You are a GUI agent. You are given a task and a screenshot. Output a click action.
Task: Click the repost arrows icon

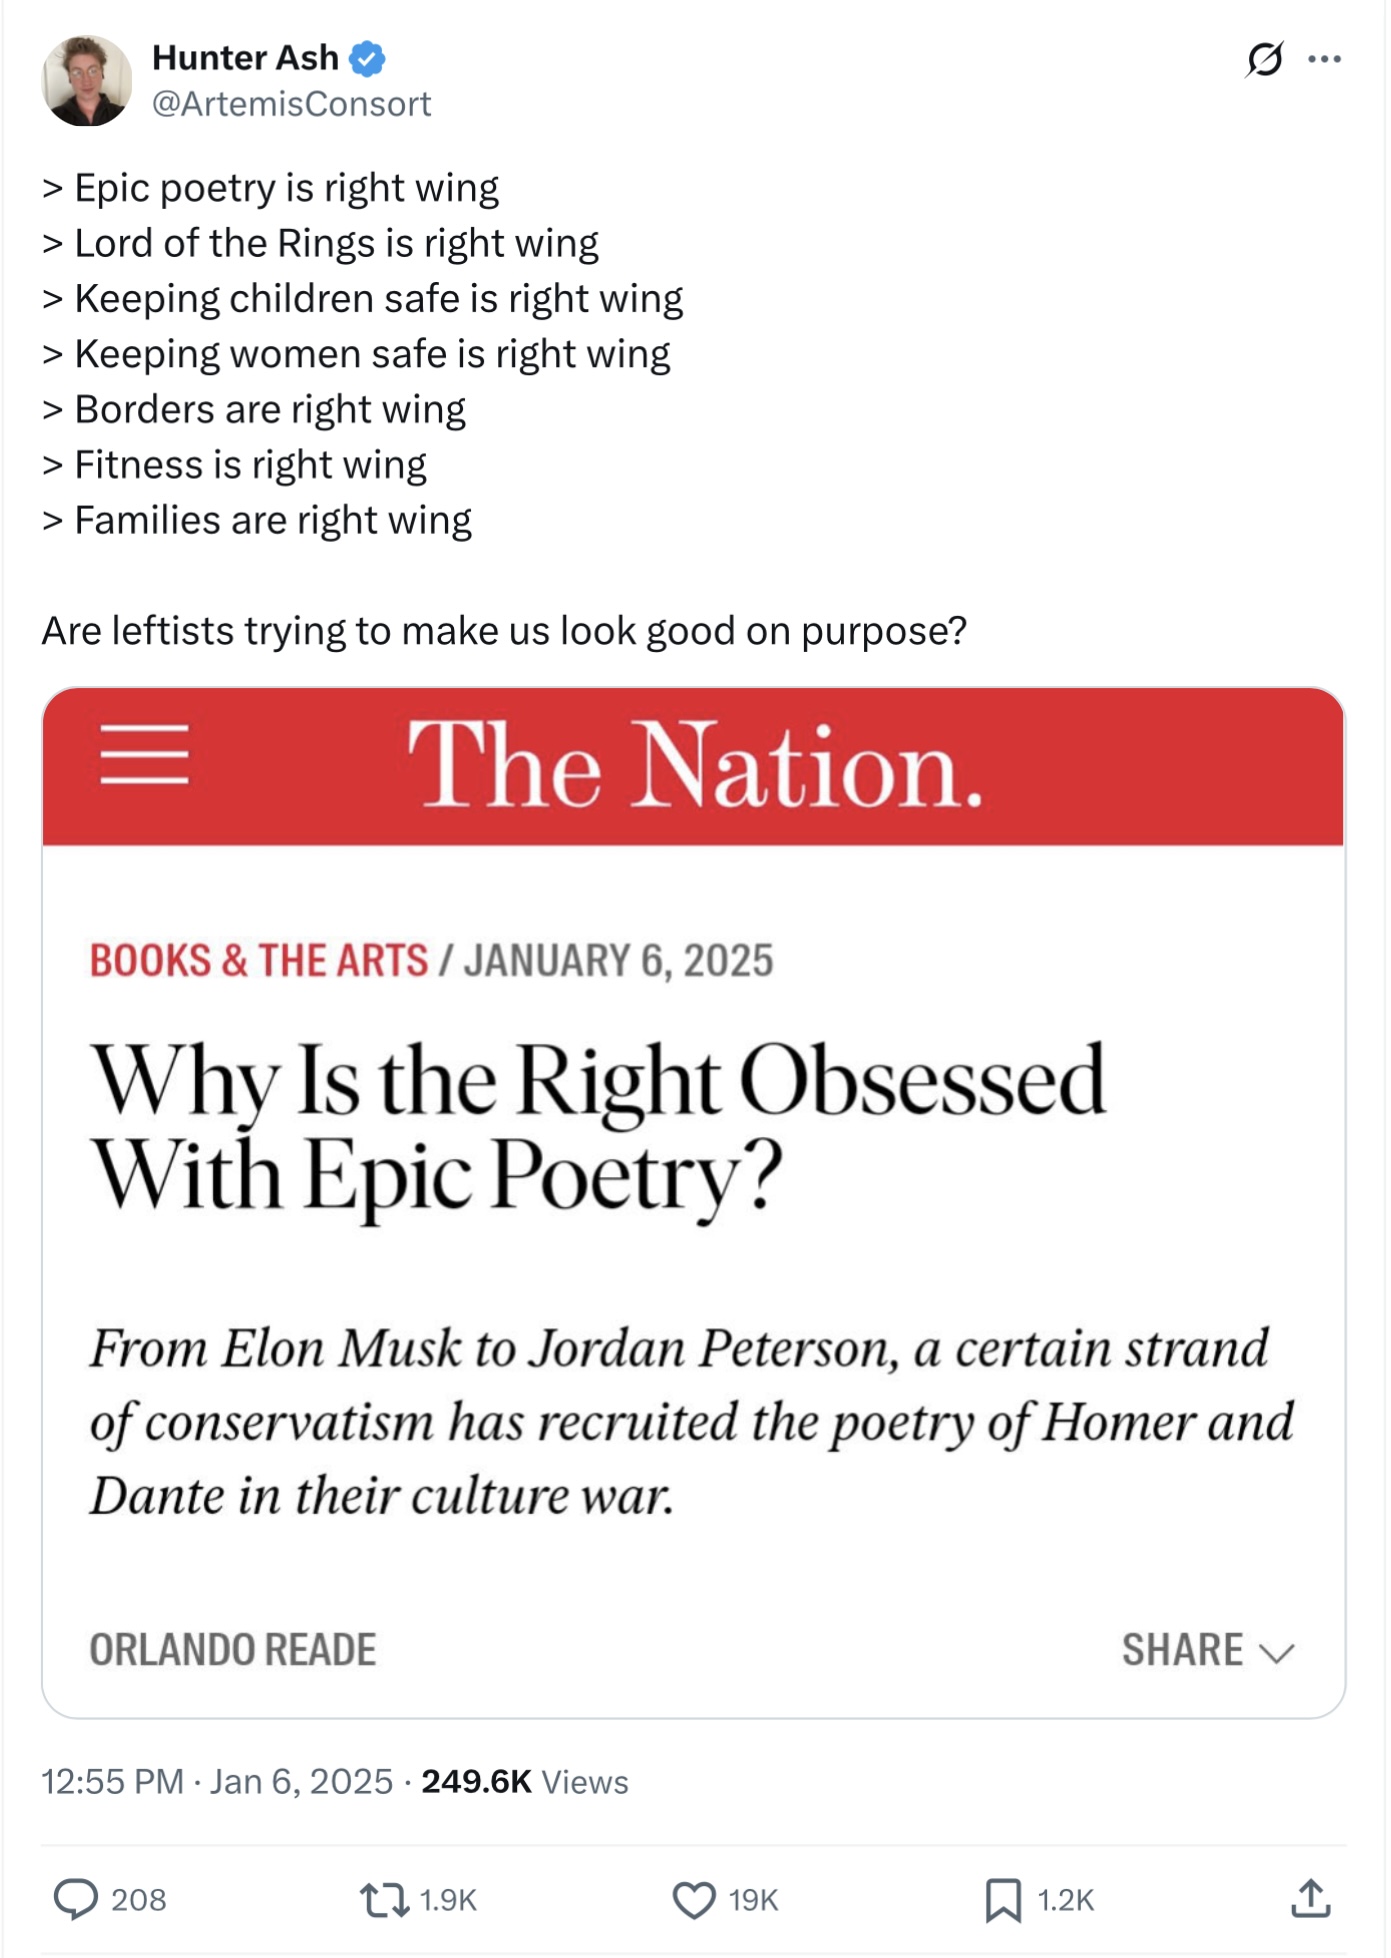coord(385,1899)
